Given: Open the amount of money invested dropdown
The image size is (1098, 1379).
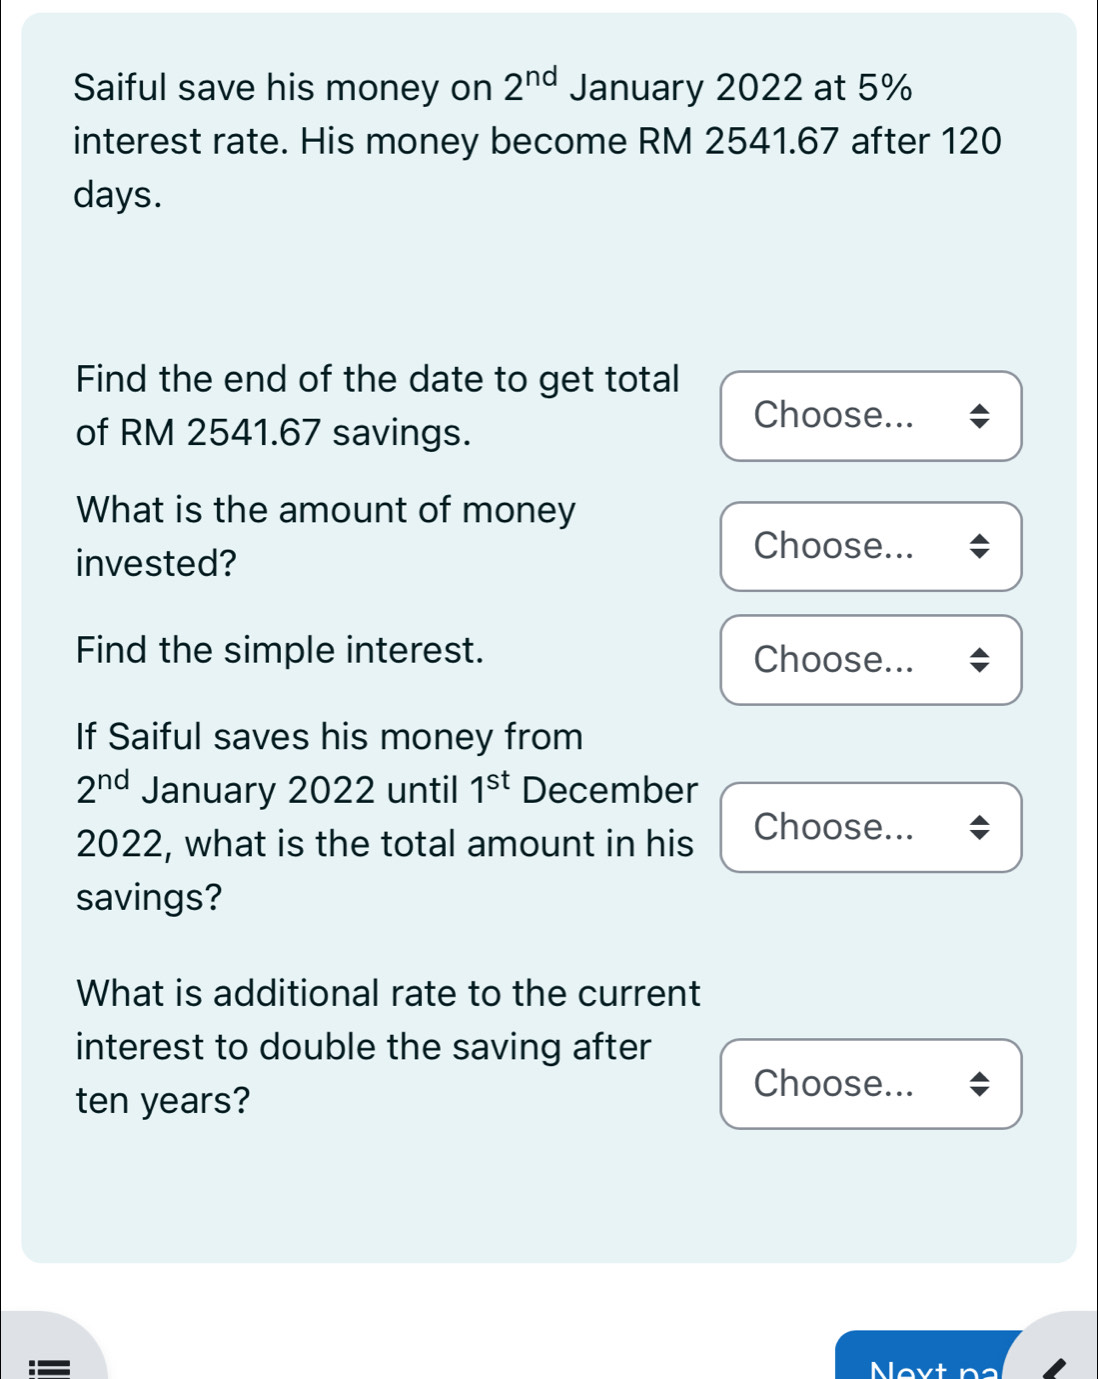Looking at the screenshot, I should pyautogui.click(x=870, y=547).
